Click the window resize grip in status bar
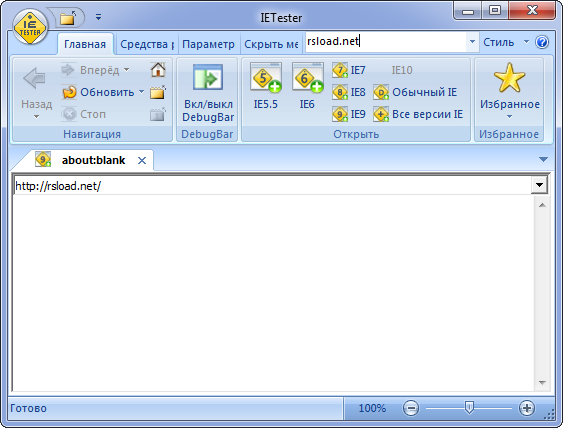 (x=549, y=415)
